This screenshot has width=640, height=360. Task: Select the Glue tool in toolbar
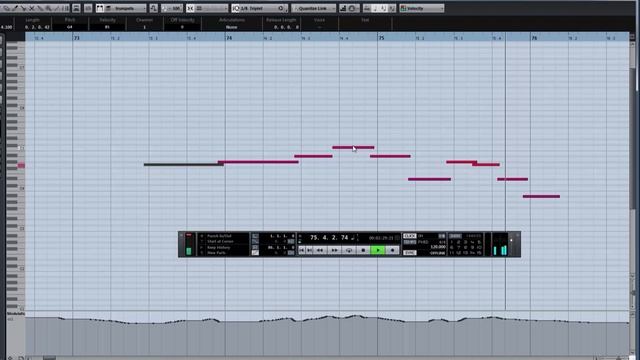click(x=40, y=8)
